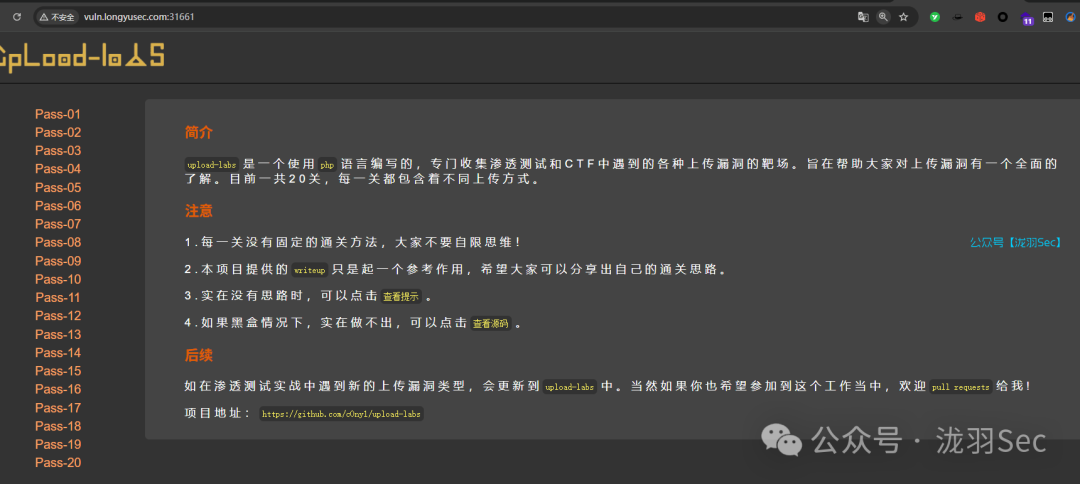Open the zoom magnifier icon in address bar
Screen dimensions: 1080x484
[883, 17]
